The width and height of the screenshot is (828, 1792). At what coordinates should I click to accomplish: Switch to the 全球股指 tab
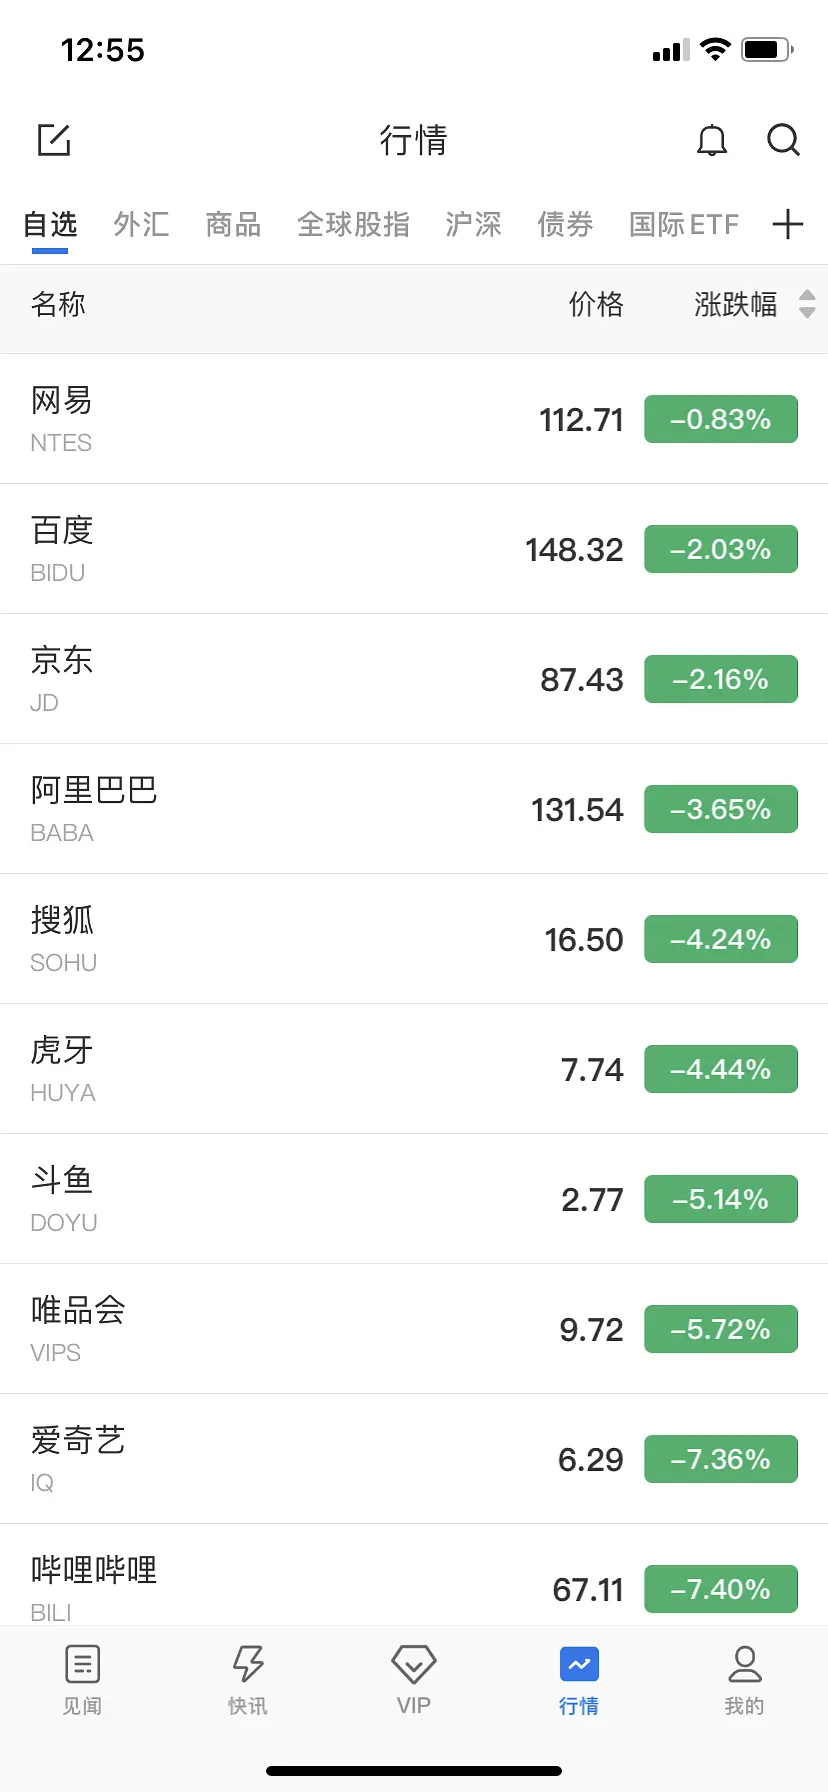(353, 224)
